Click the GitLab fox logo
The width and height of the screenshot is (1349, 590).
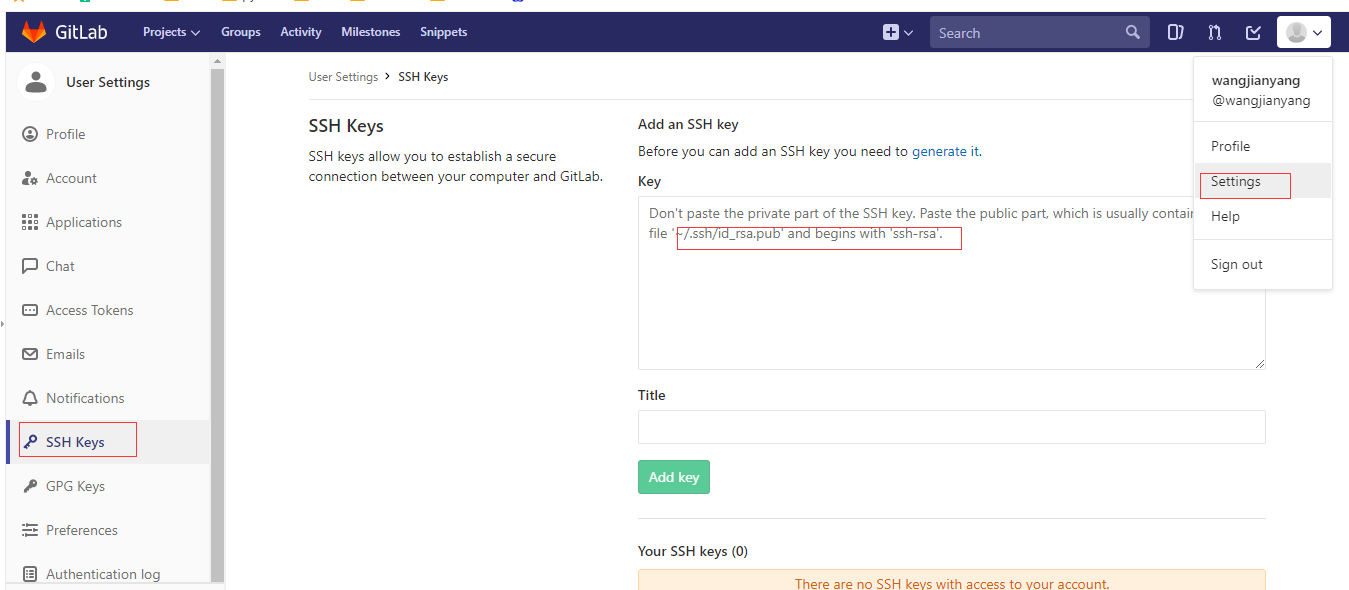[34, 32]
